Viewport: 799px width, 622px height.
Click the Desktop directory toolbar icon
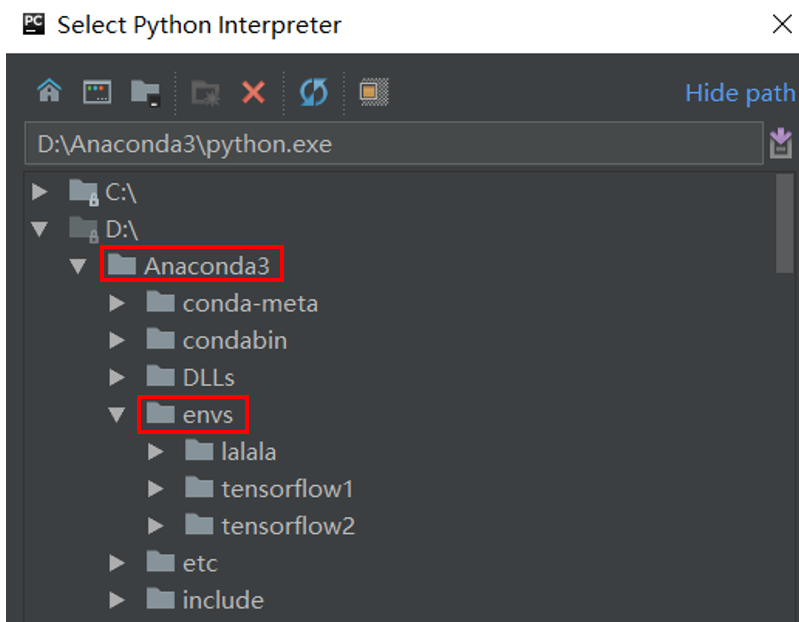coord(97,92)
